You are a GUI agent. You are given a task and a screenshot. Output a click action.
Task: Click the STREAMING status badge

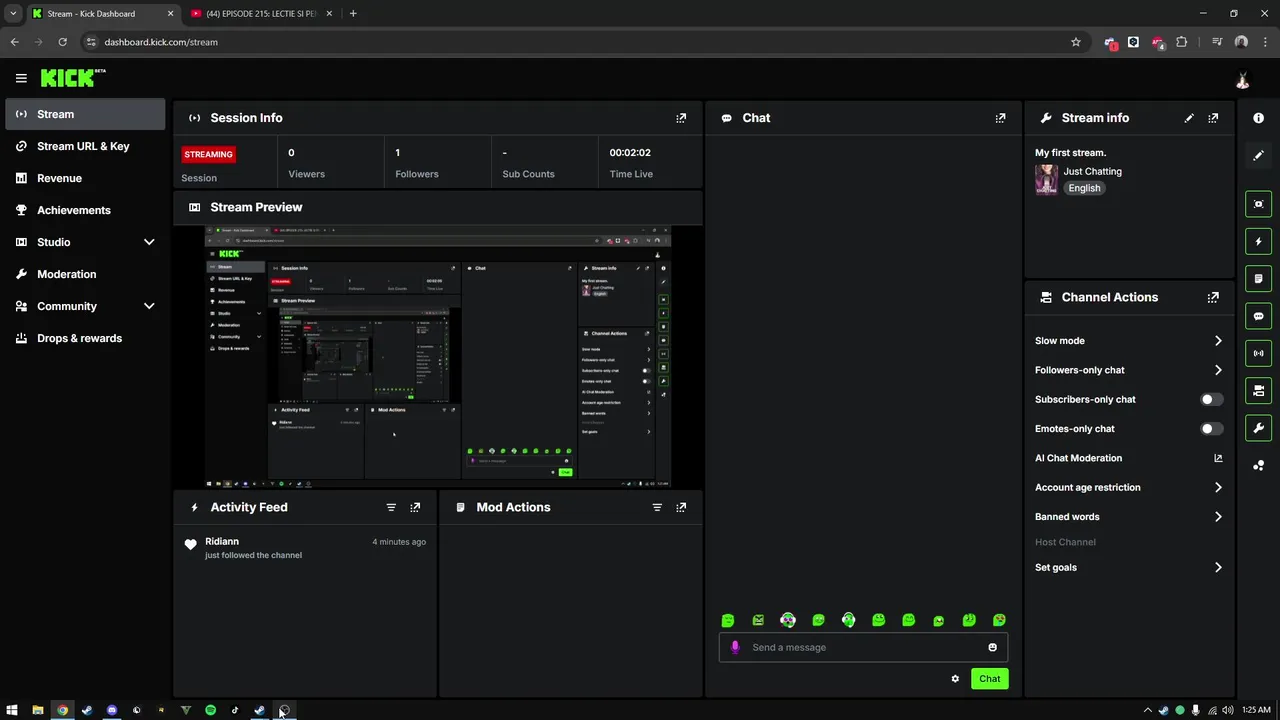pyautogui.click(x=208, y=154)
